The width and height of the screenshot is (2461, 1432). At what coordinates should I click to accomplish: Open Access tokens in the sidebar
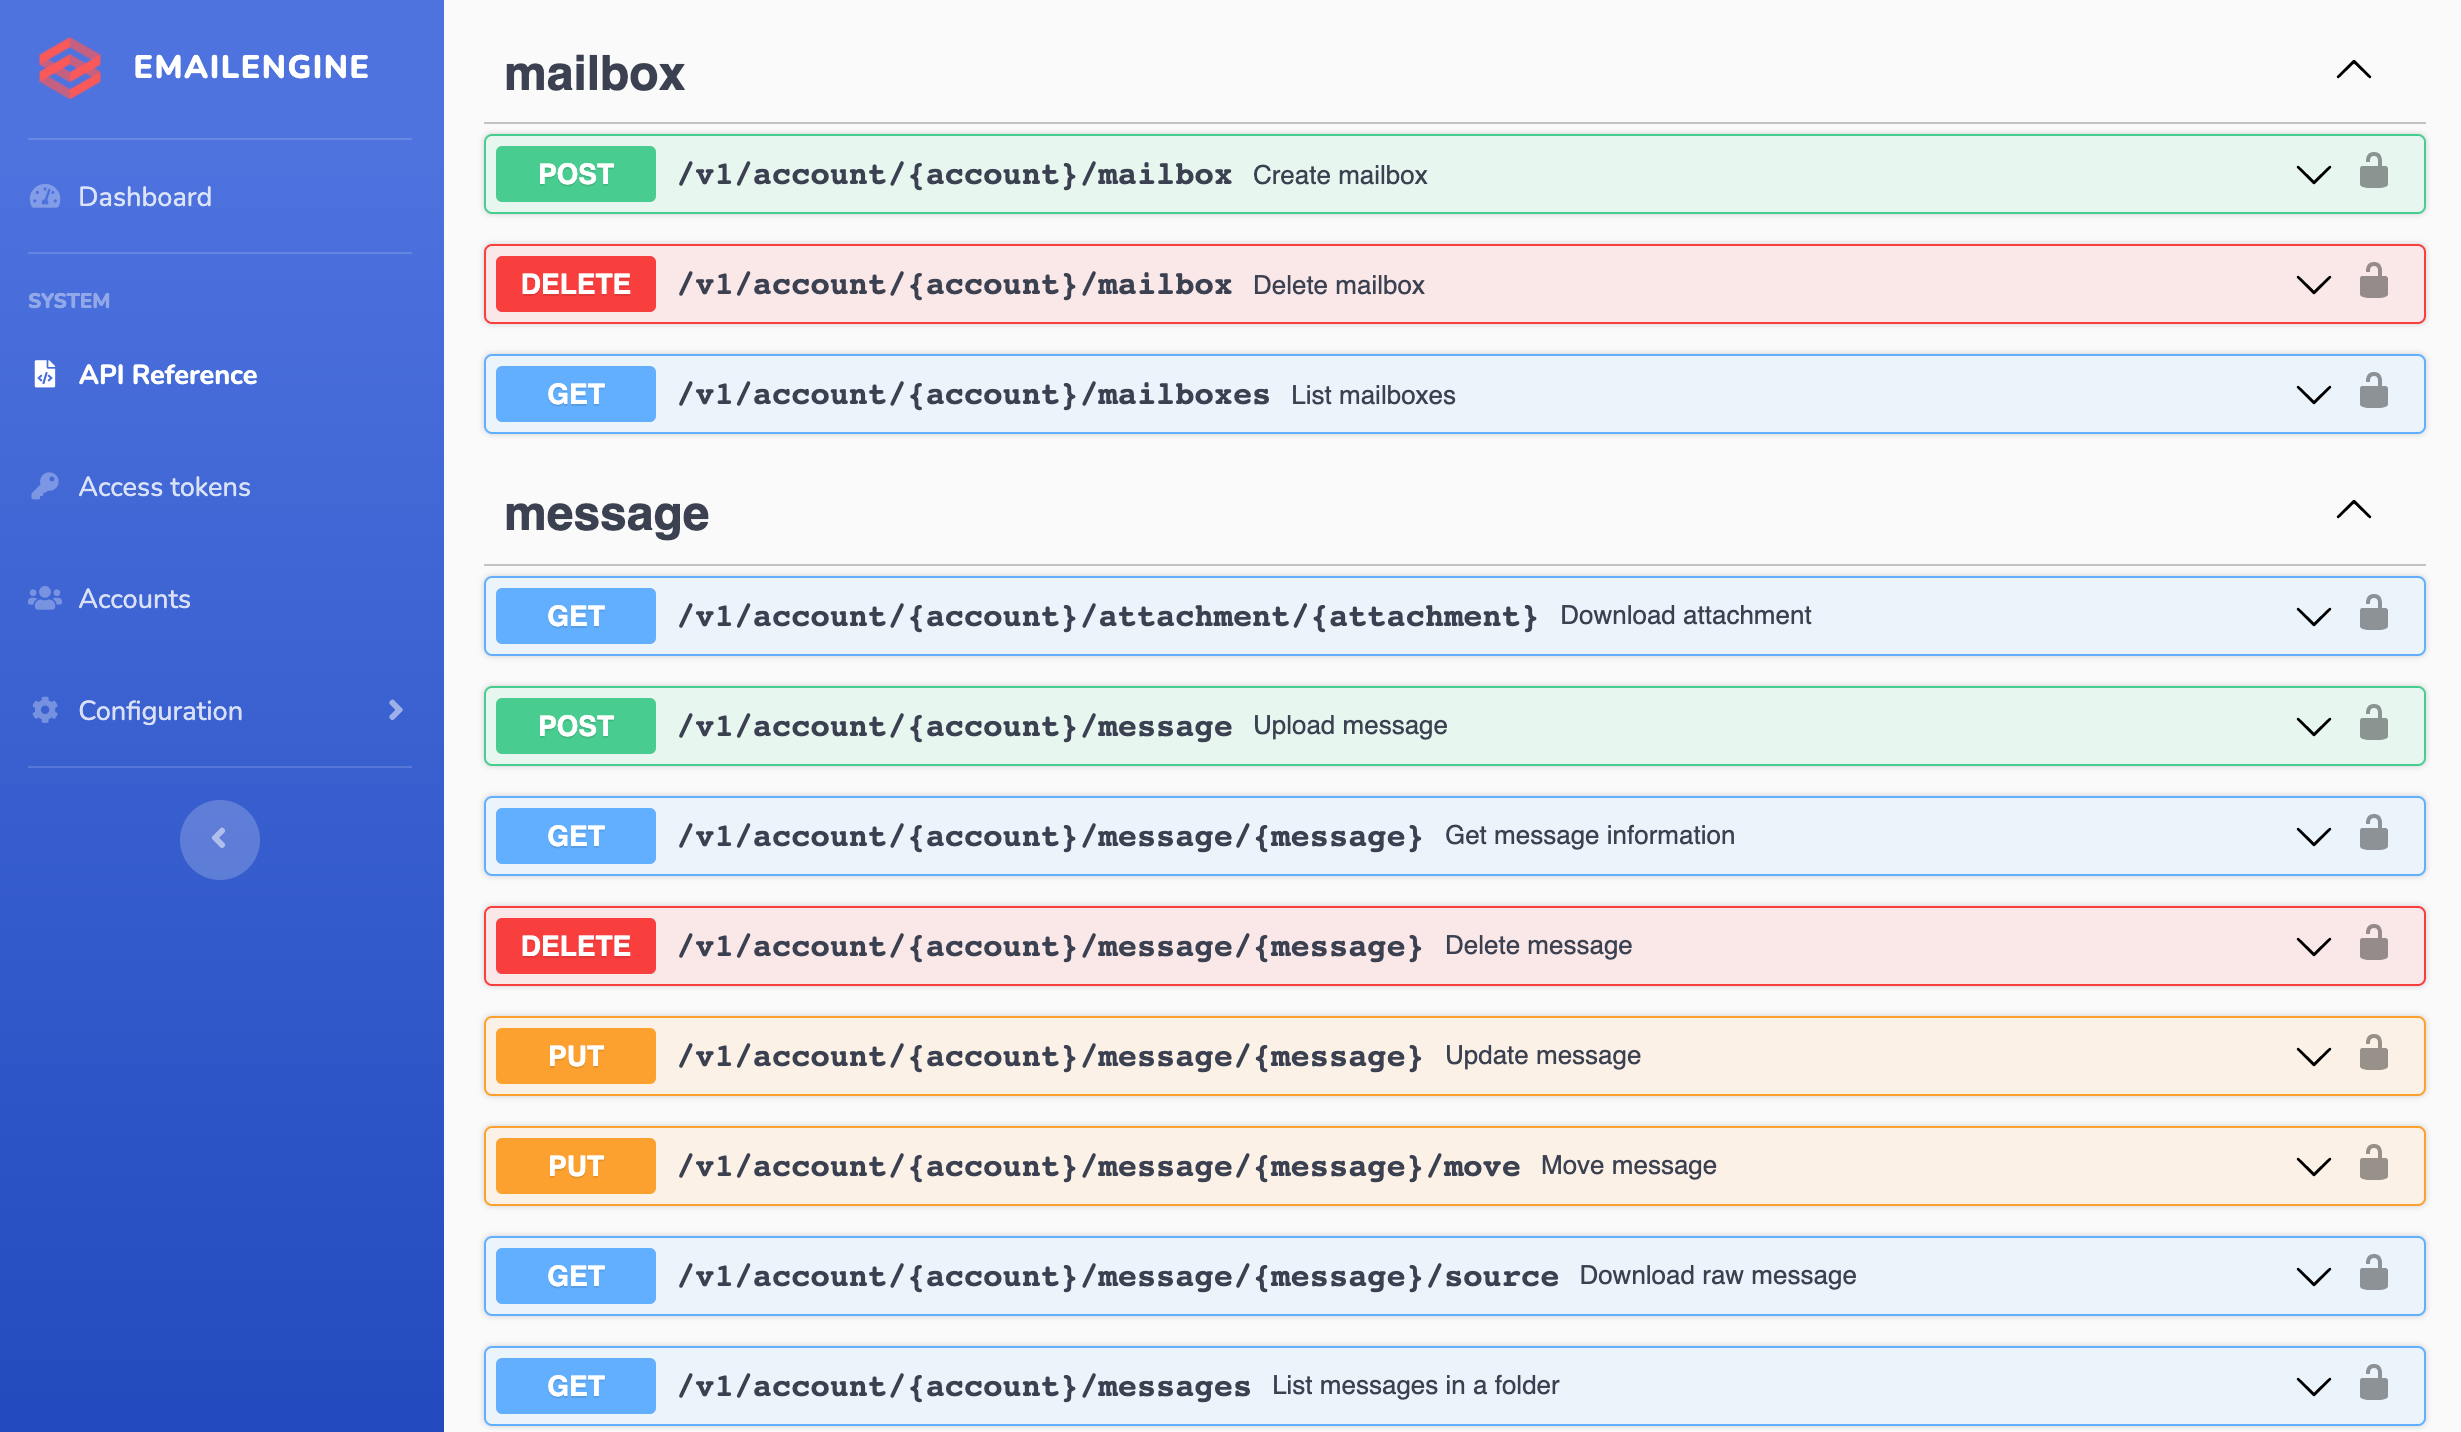(164, 487)
